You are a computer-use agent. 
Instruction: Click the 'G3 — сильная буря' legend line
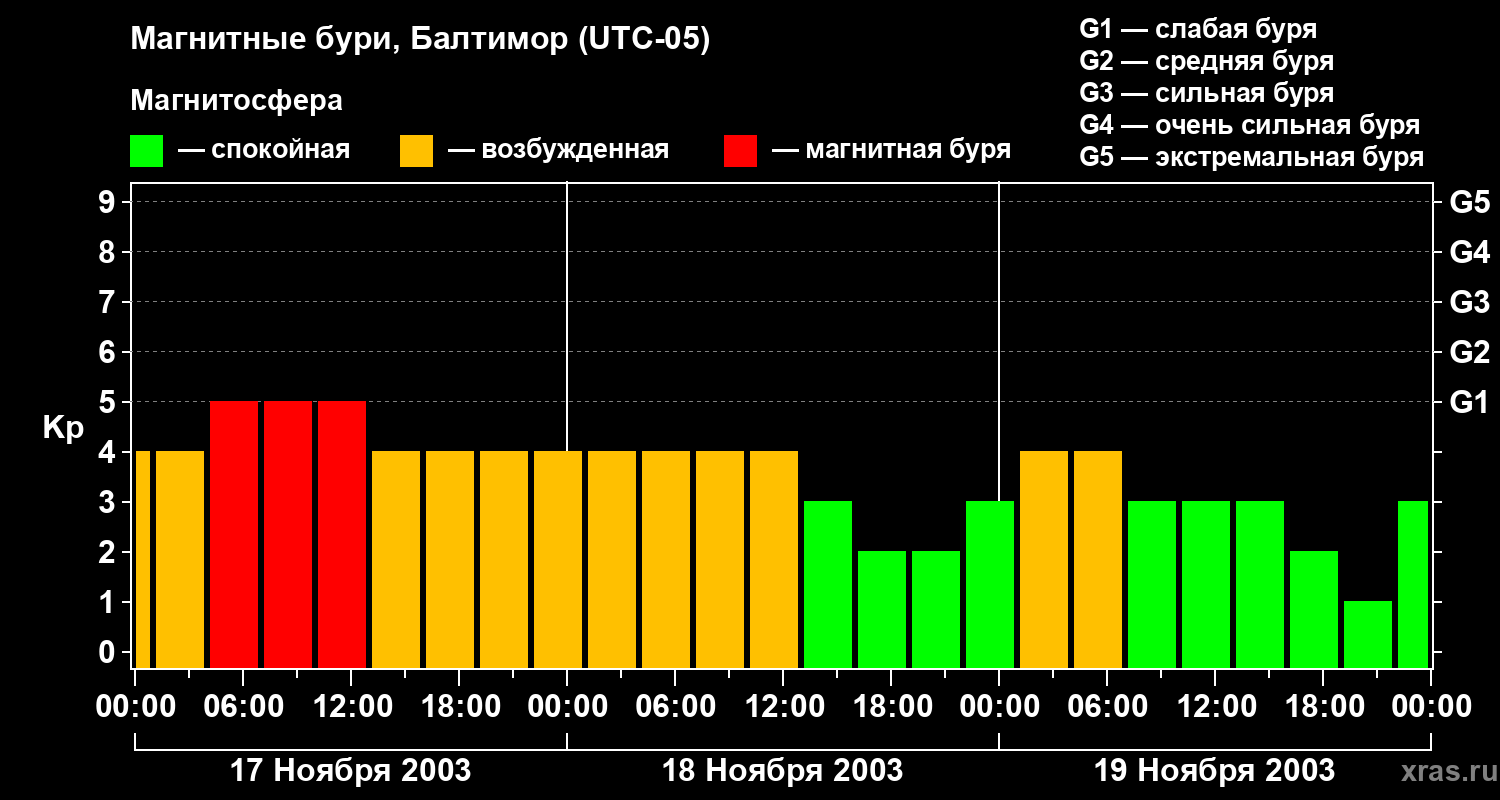pyautogui.click(x=1206, y=93)
